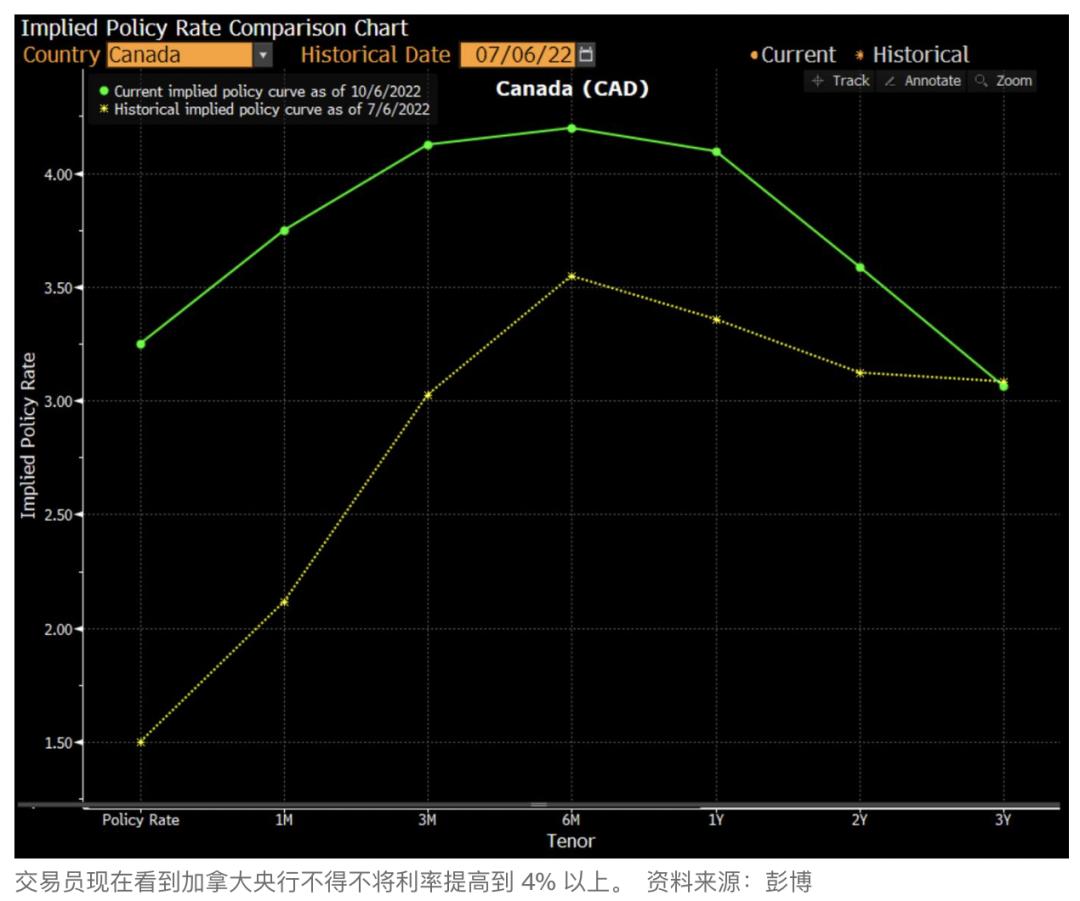
Task: Click the yellow 1Y historical data point
Action: tap(715, 320)
